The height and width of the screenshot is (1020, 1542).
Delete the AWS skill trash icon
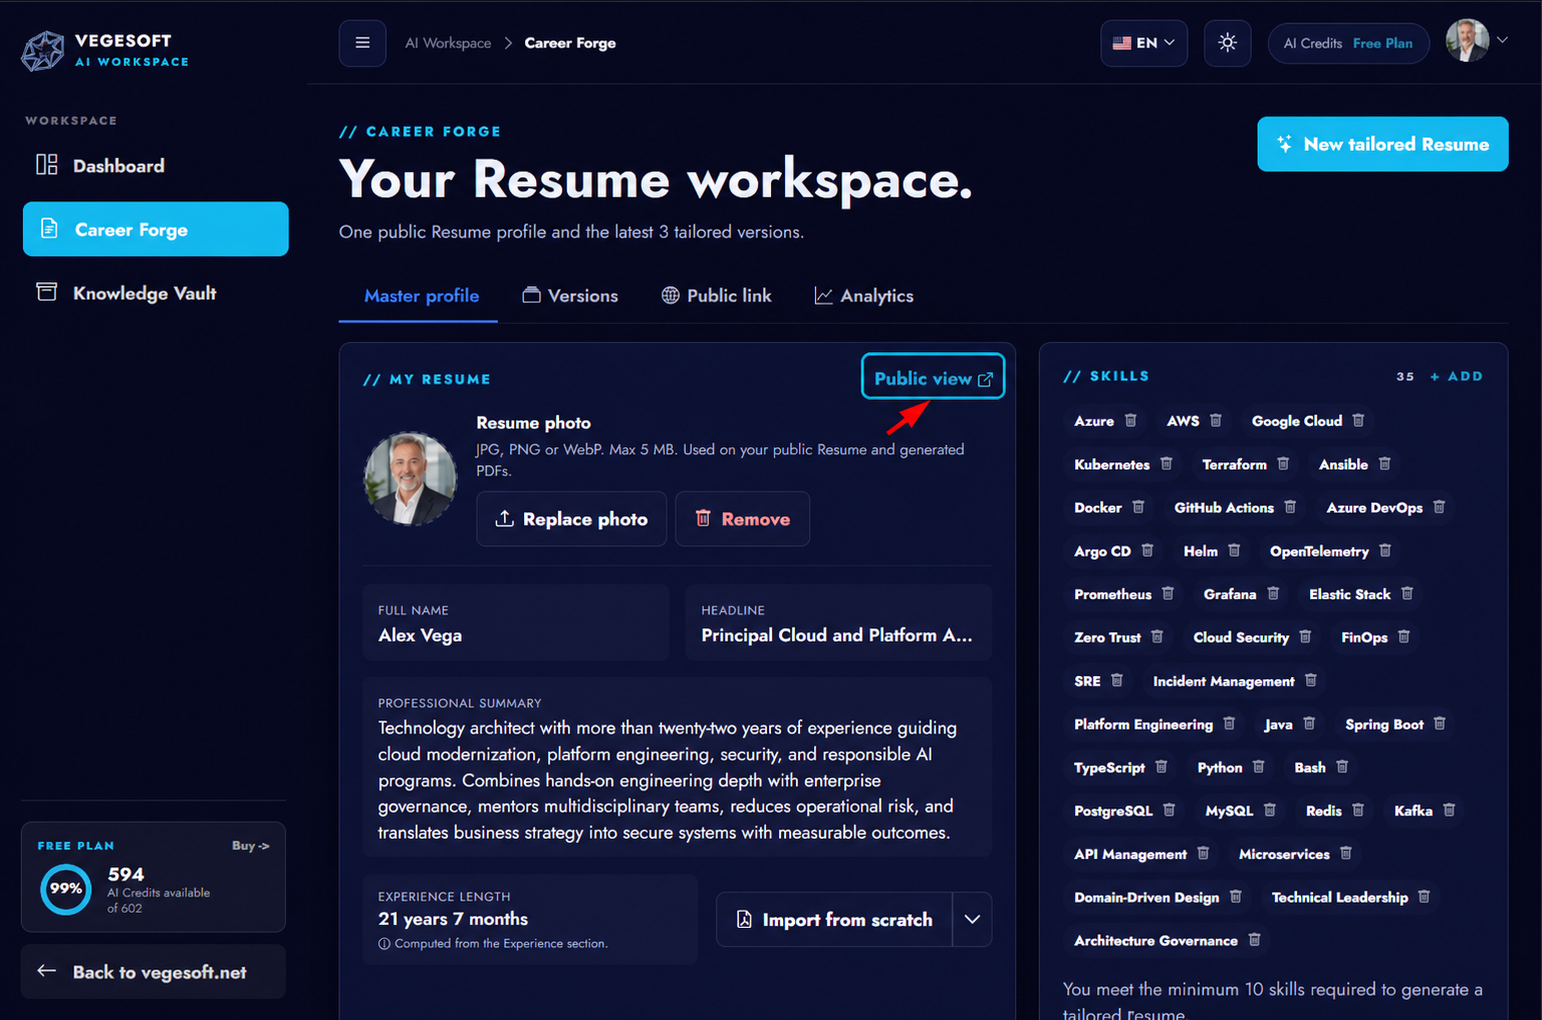tap(1215, 421)
